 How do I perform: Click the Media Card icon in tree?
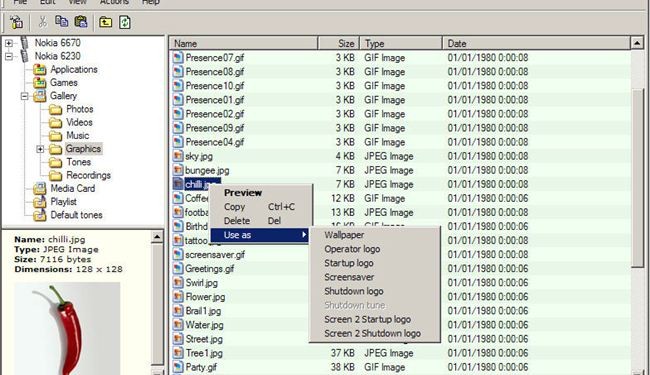pos(40,189)
